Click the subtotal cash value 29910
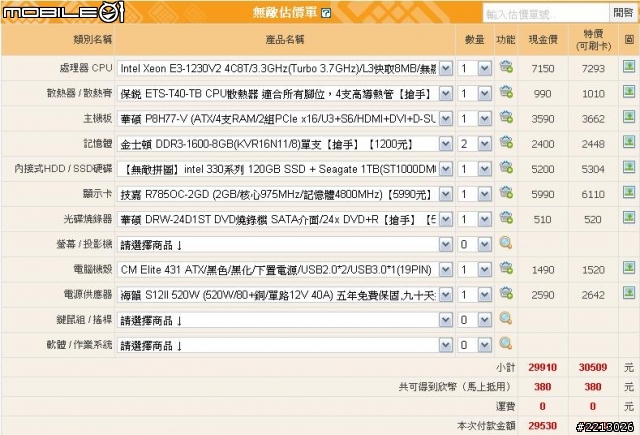The width and height of the screenshot is (640, 435). (542, 367)
